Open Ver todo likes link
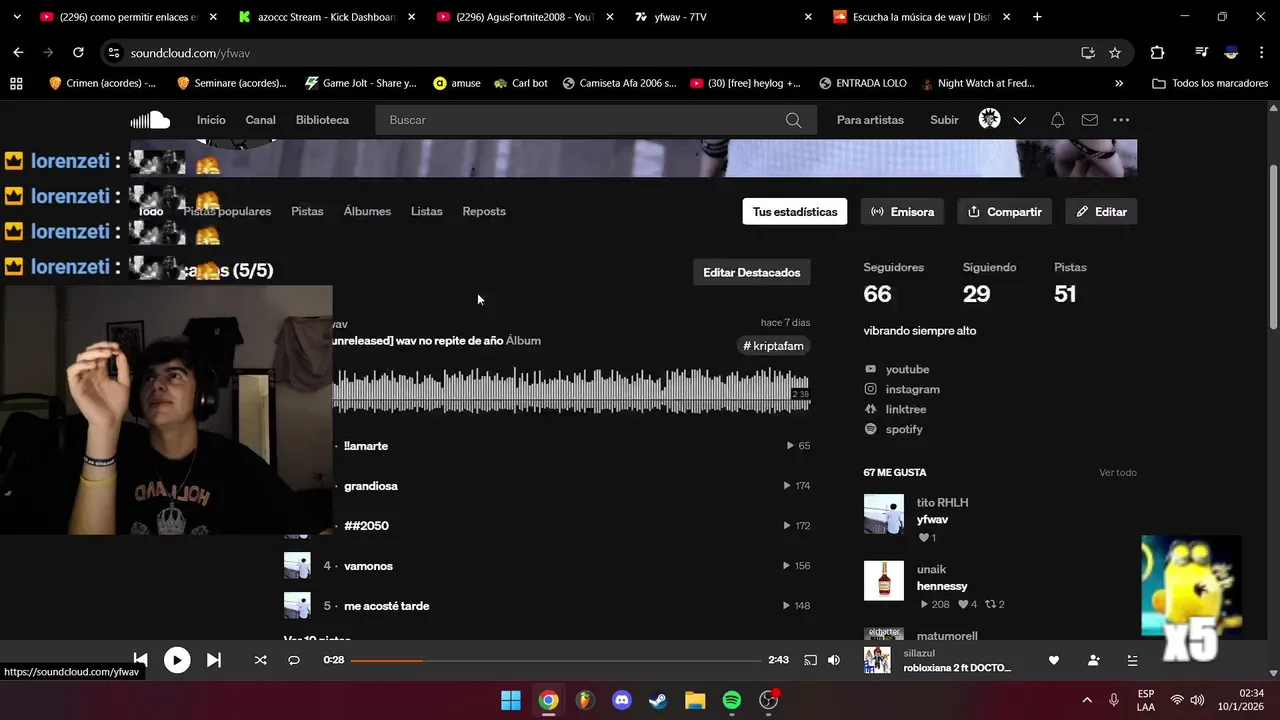The height and width of the screenshot is (720, 1280). pos(1118,472)
